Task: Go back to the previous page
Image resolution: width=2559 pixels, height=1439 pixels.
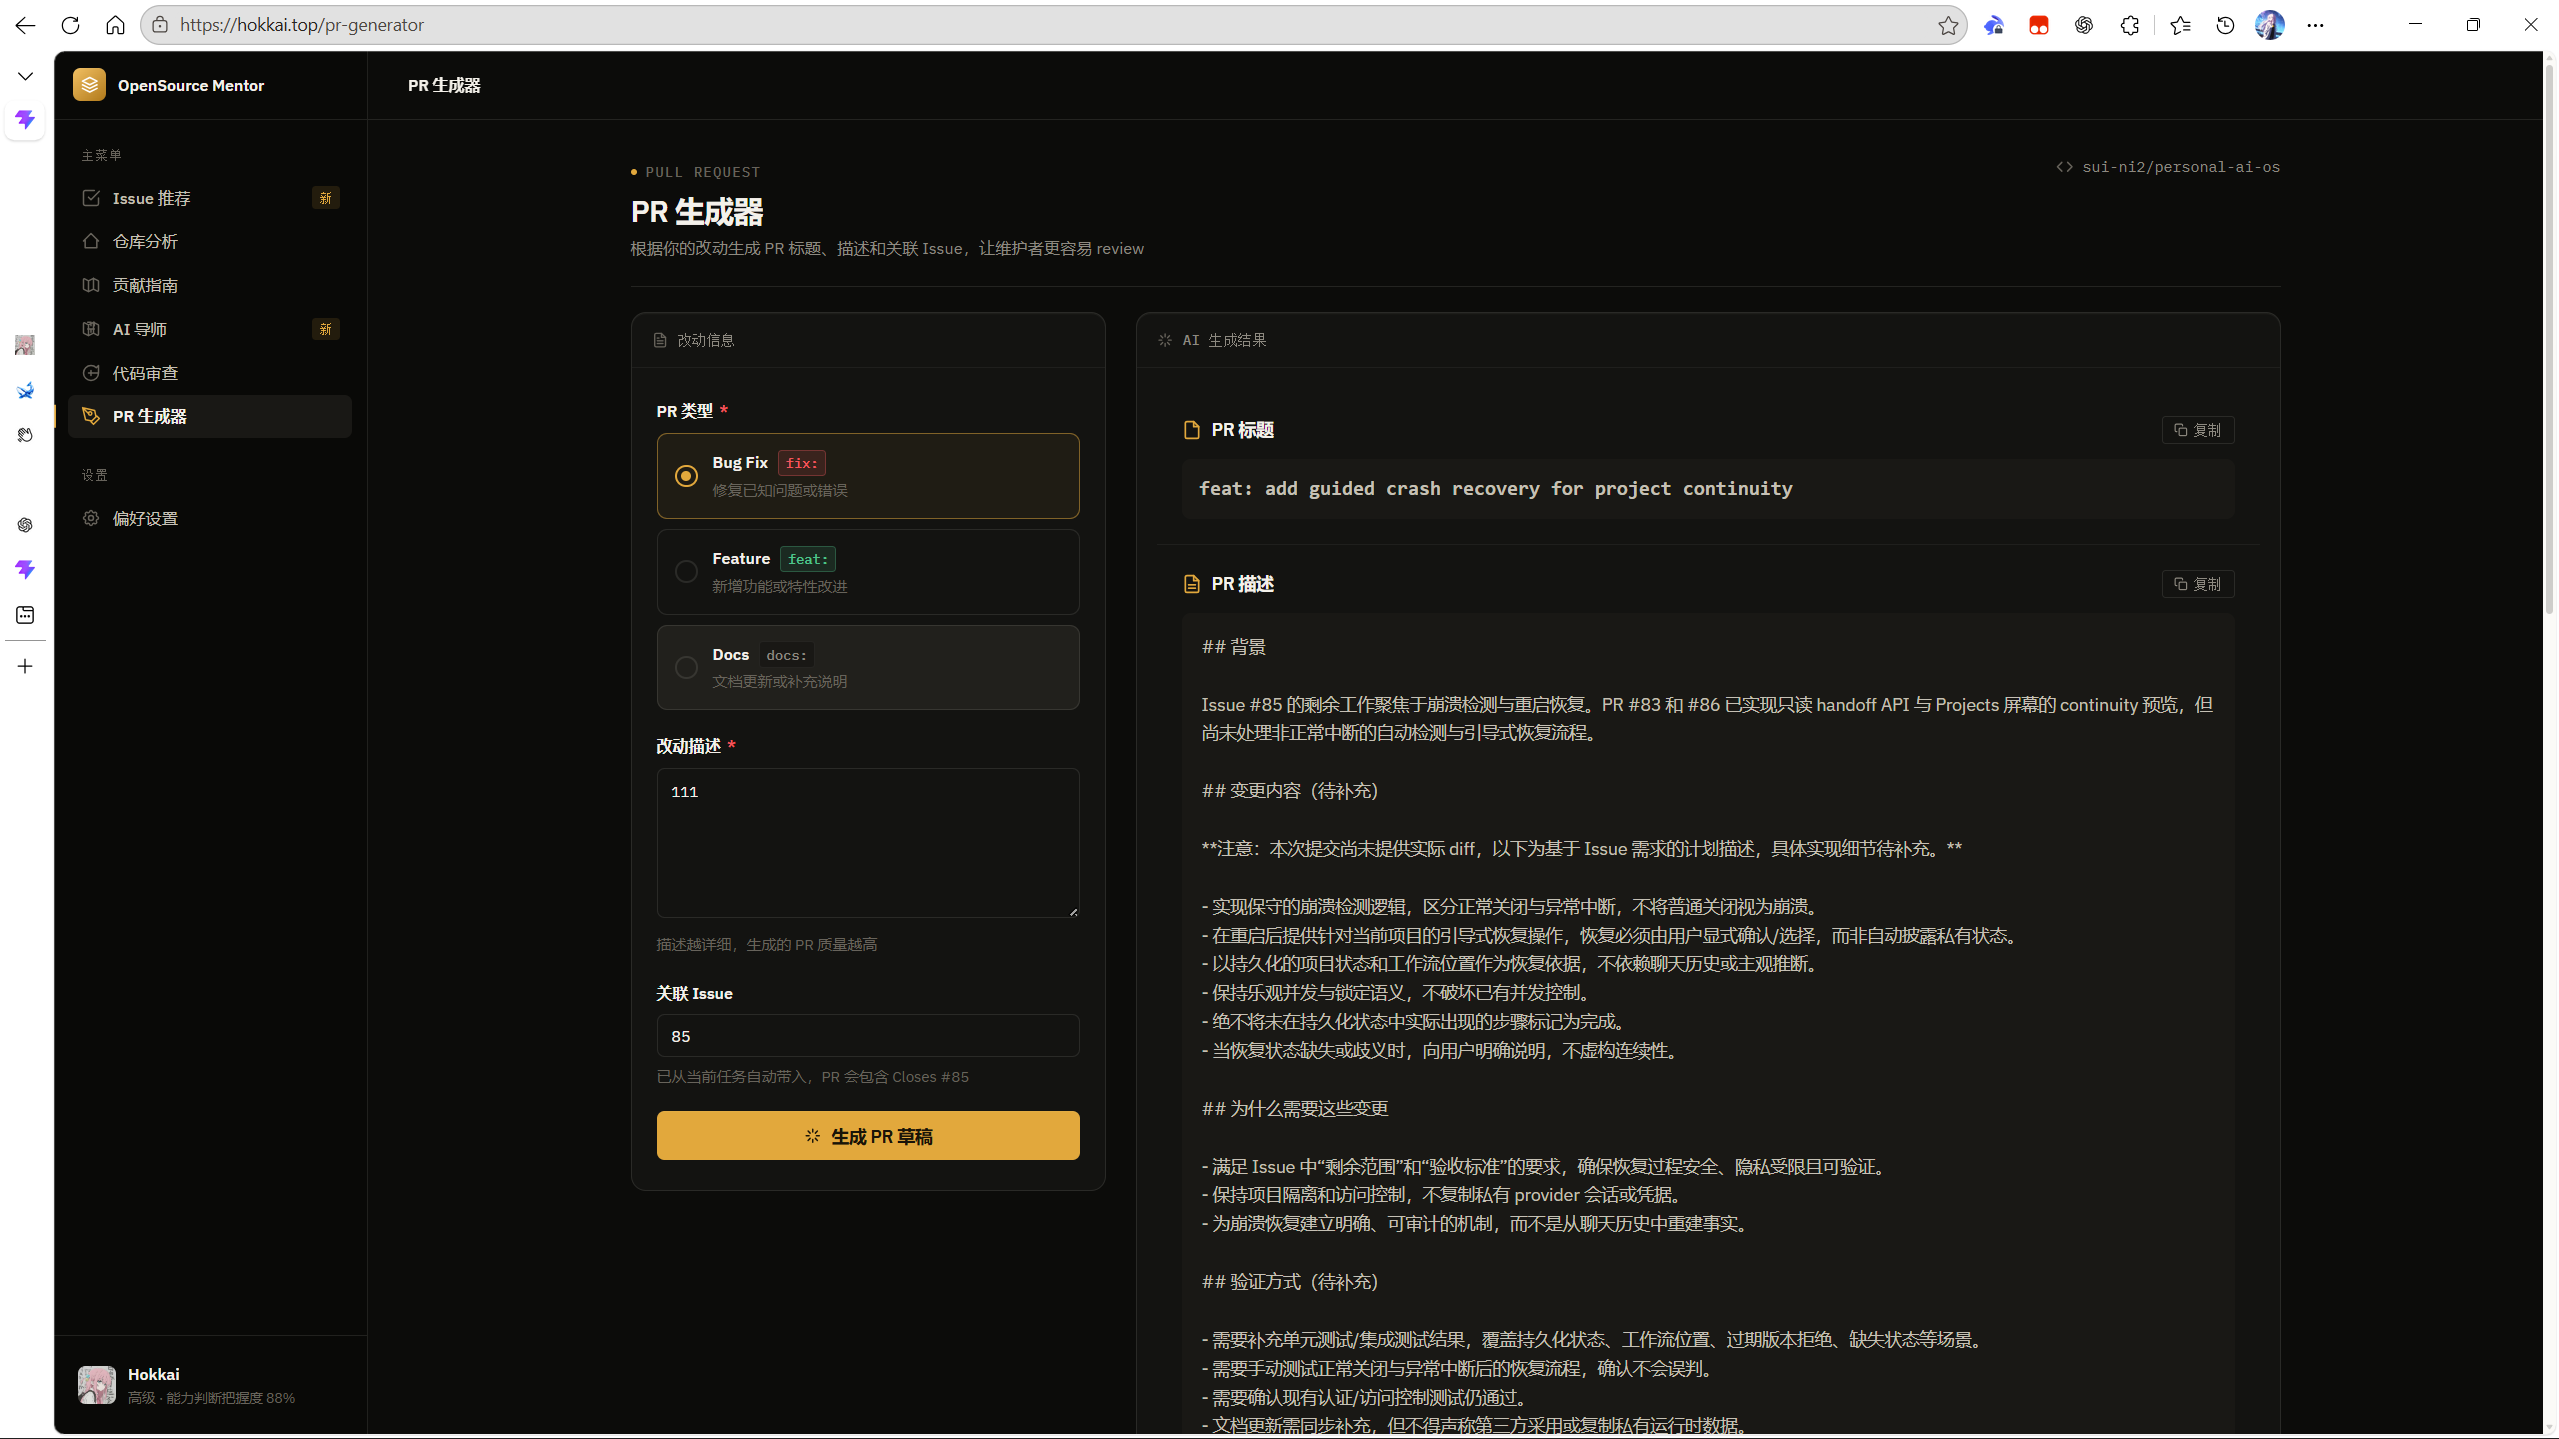Action: point(25,25)
